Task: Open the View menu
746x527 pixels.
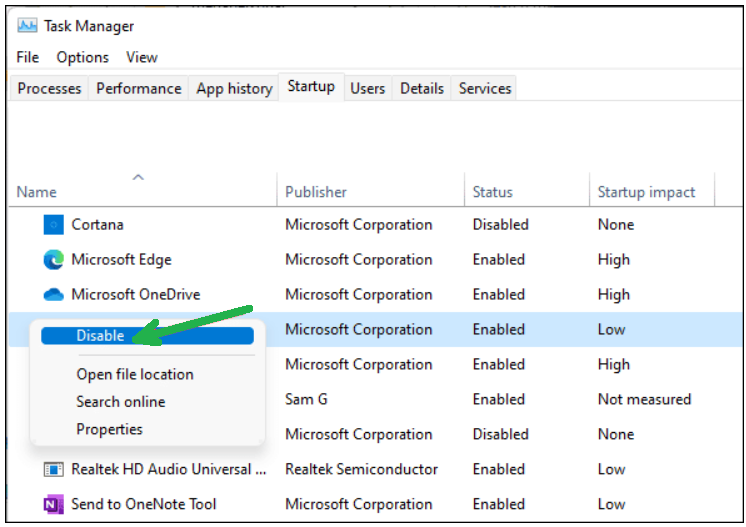Action: [x=142, y=57]
